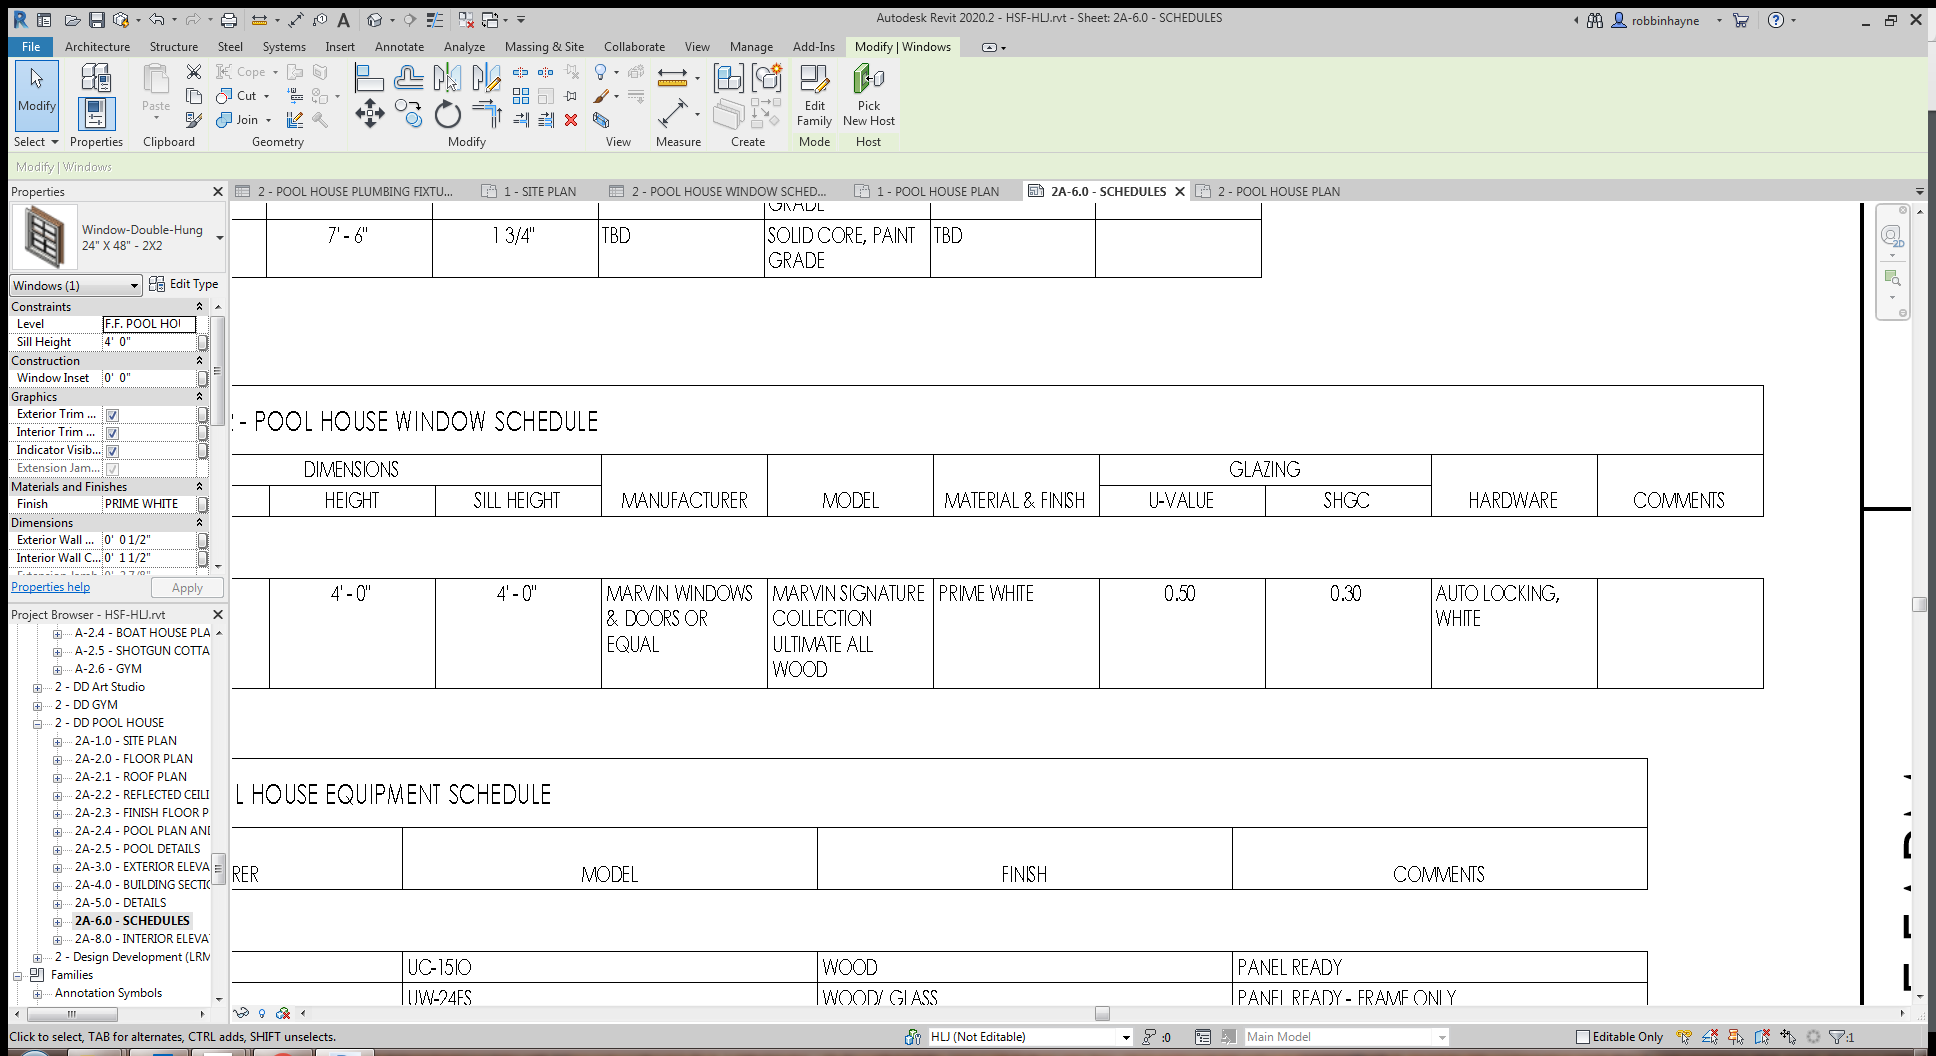Open the Properties help link
The height and width of the screenshot is (1056, 1936).
point(50,587)
